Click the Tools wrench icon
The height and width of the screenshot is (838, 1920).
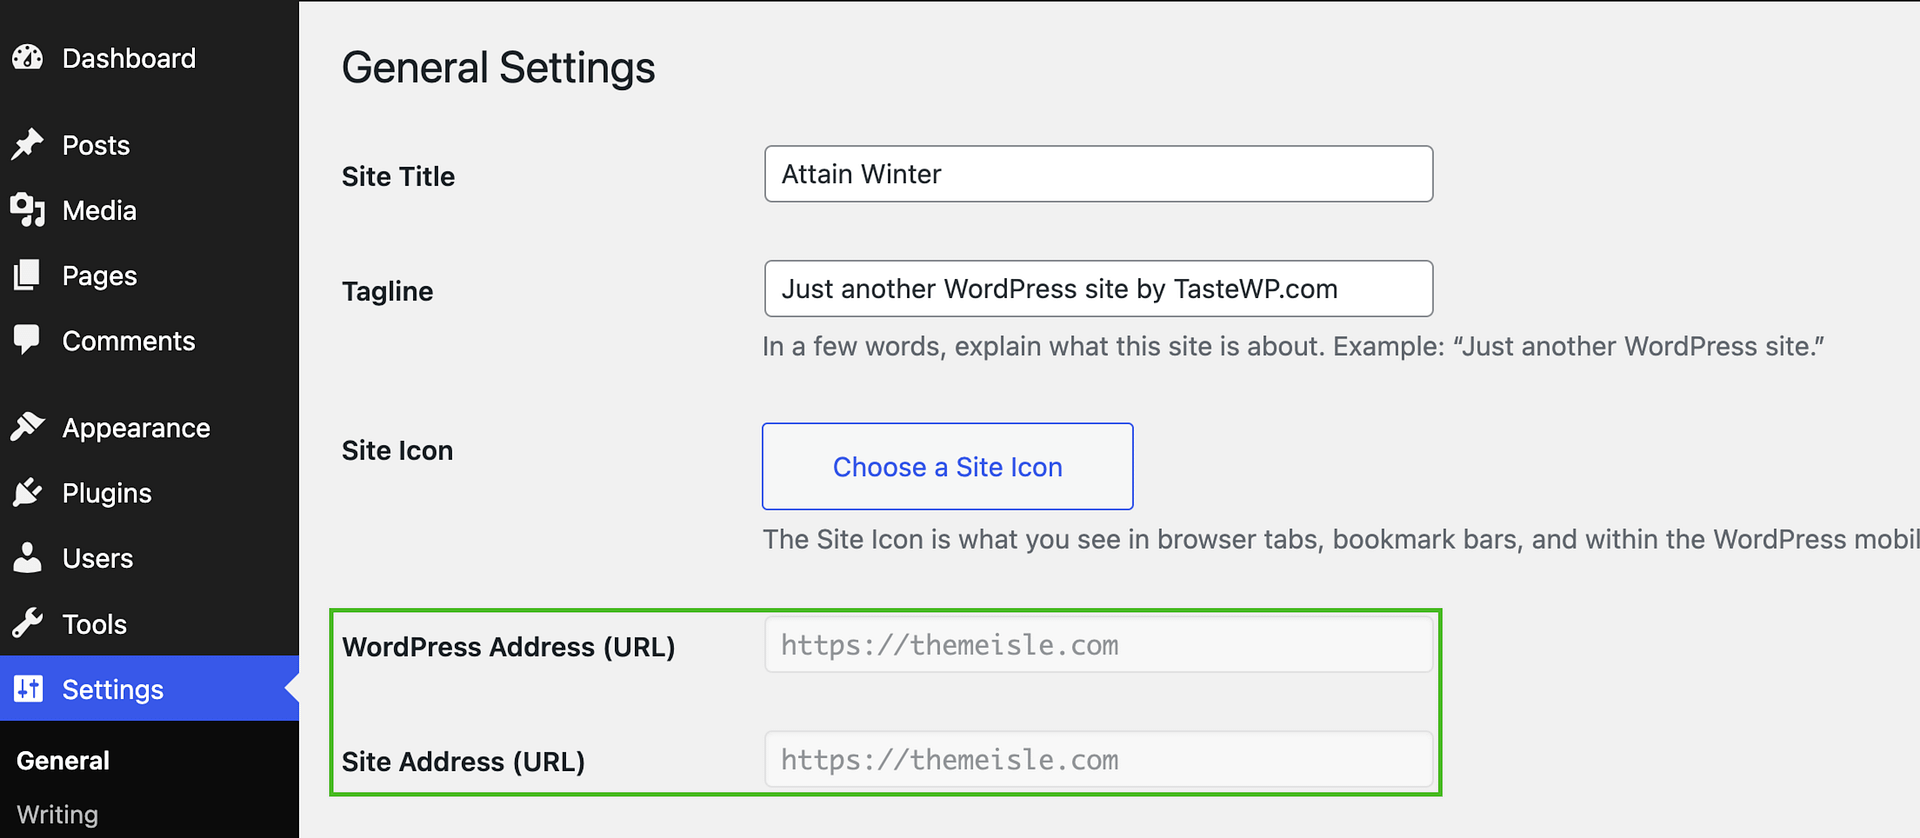pos(28,624)
